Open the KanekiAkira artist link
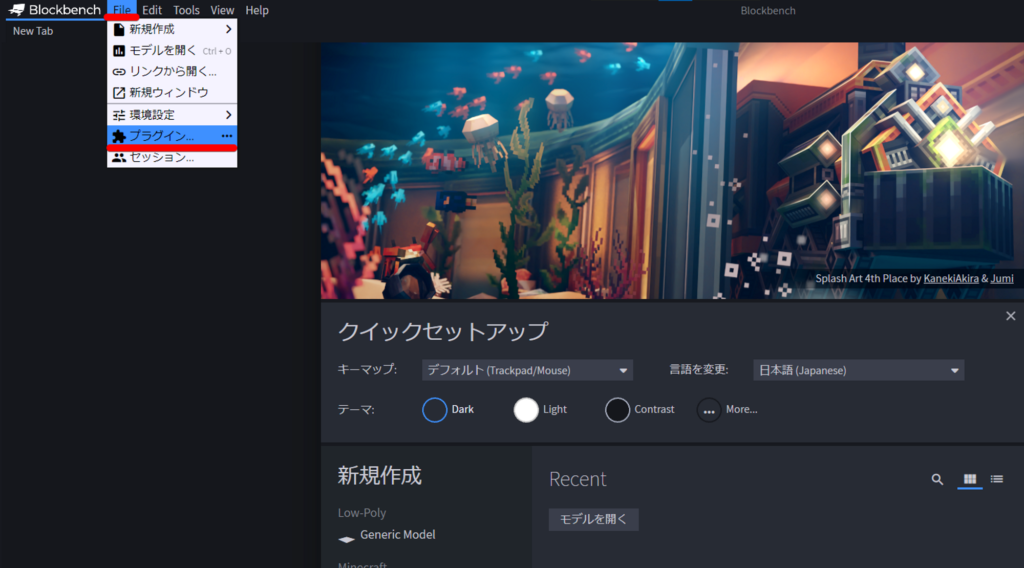Screen dimensions: 1024x568 [950, 279]
